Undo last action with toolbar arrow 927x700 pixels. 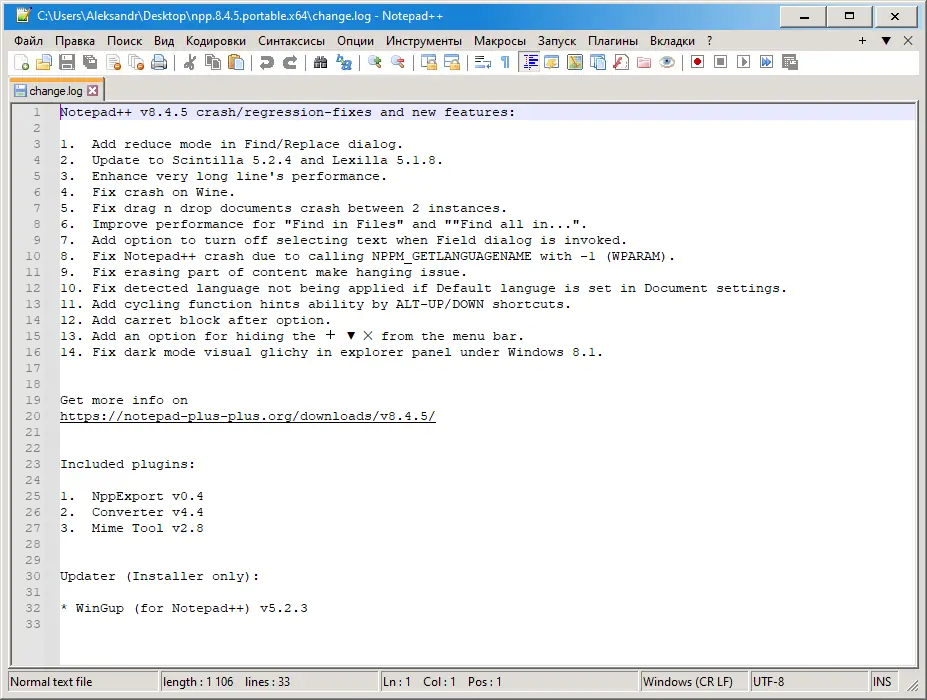(x=266, y=62)
